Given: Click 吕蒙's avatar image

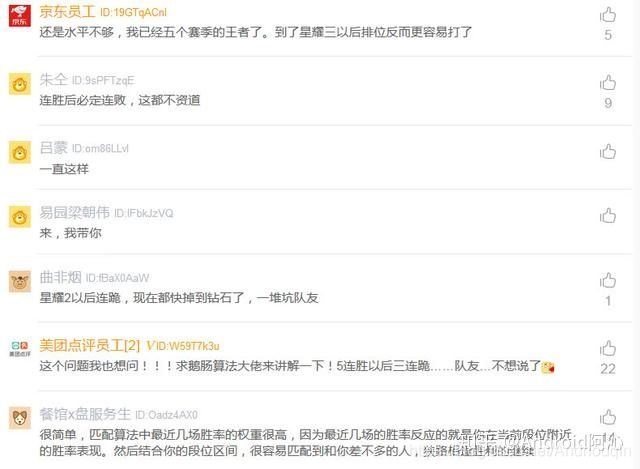Looking at the screenshot, I should (20, 152).
